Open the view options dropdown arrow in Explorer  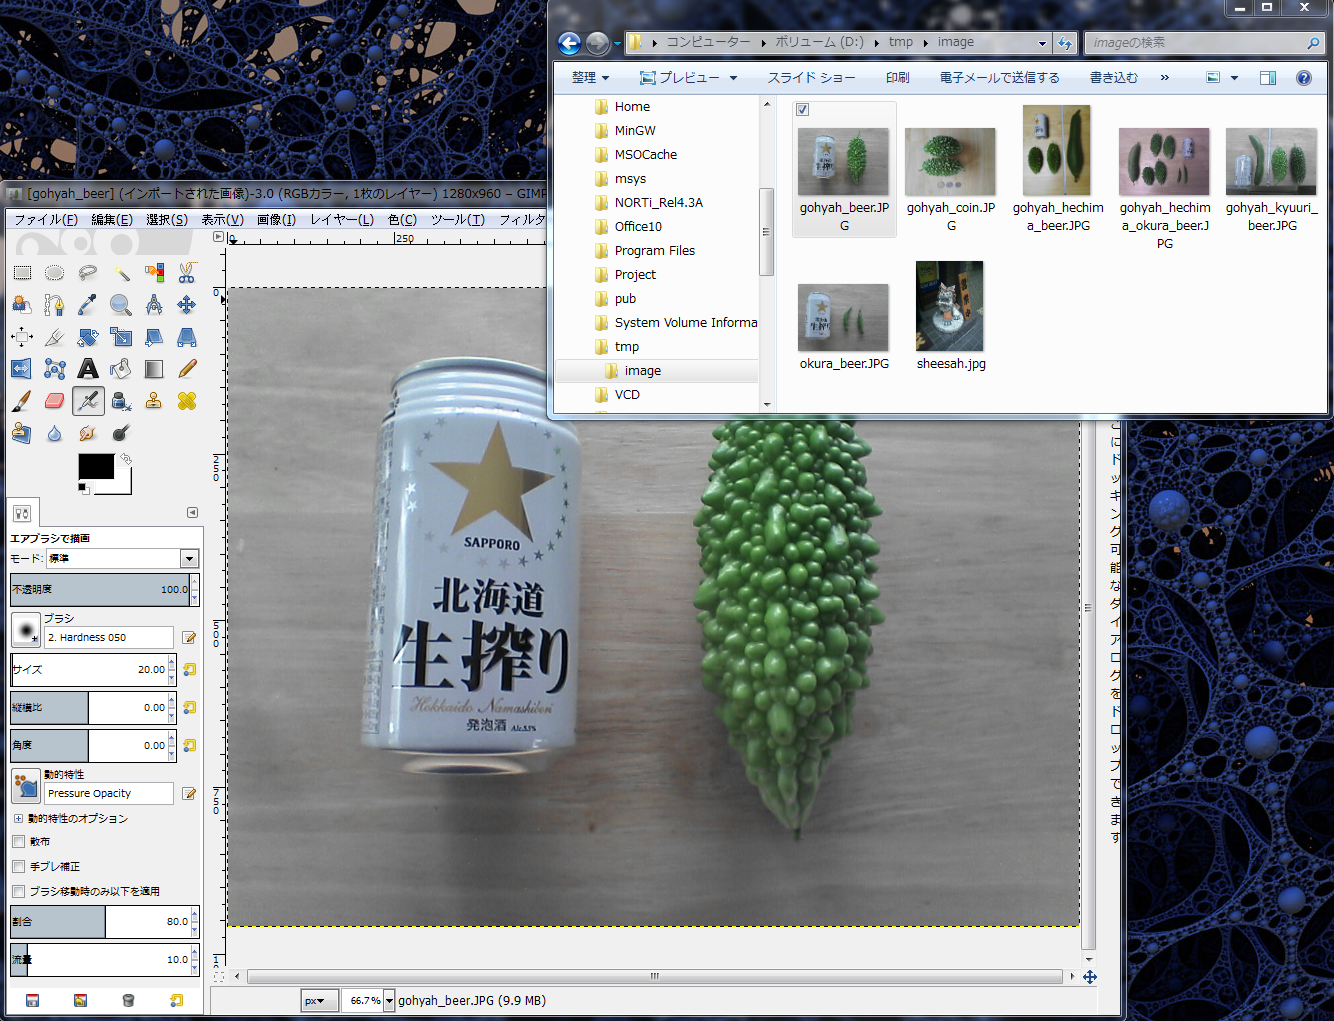(1234, 77)
